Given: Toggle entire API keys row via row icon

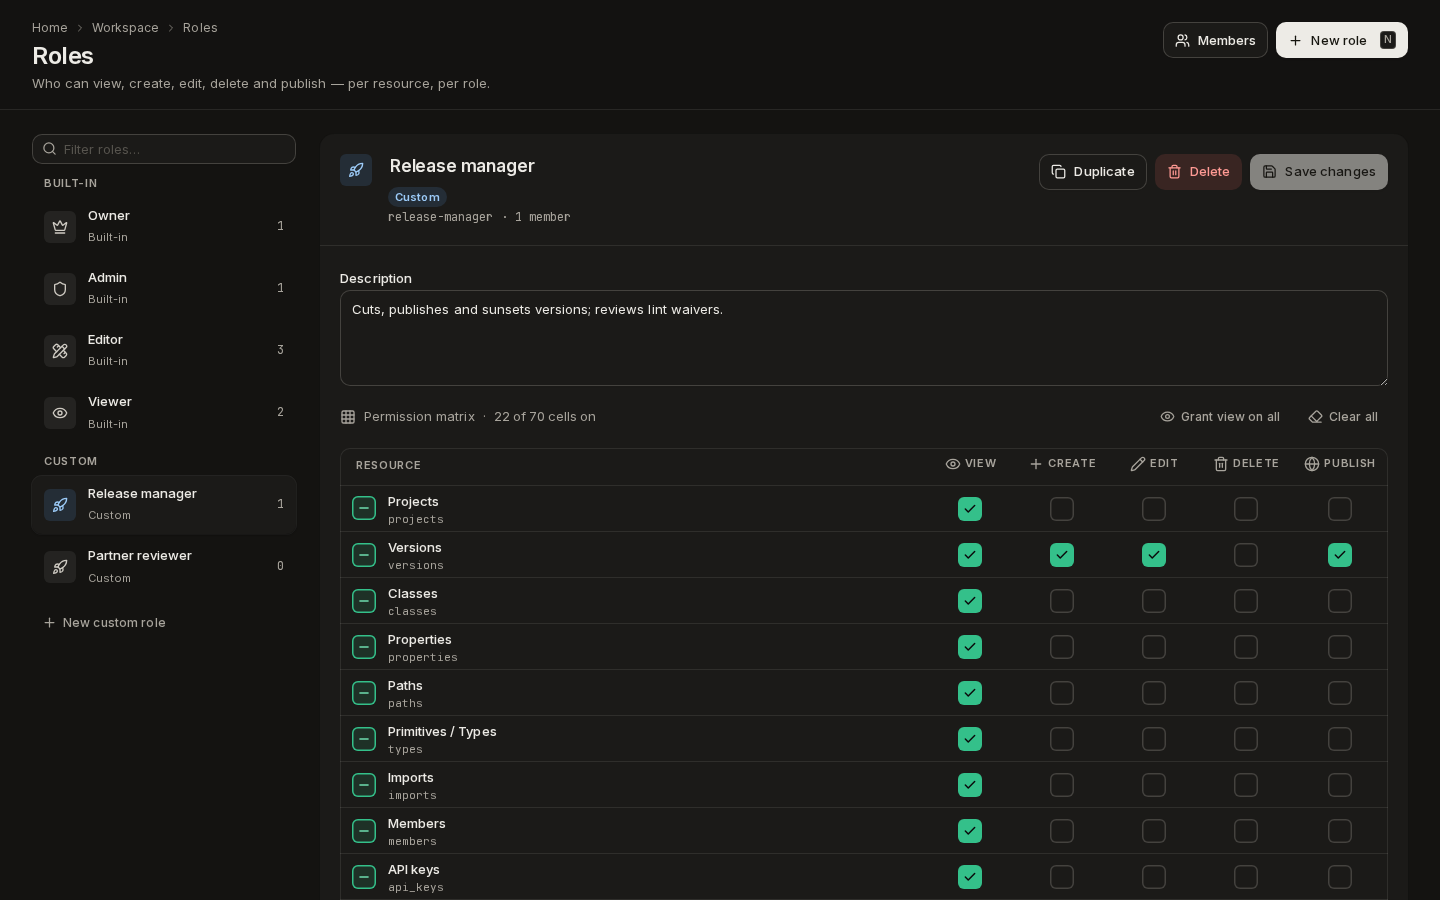Looking at the screenshot, I should pyautogui.click(x=364, y=877).
